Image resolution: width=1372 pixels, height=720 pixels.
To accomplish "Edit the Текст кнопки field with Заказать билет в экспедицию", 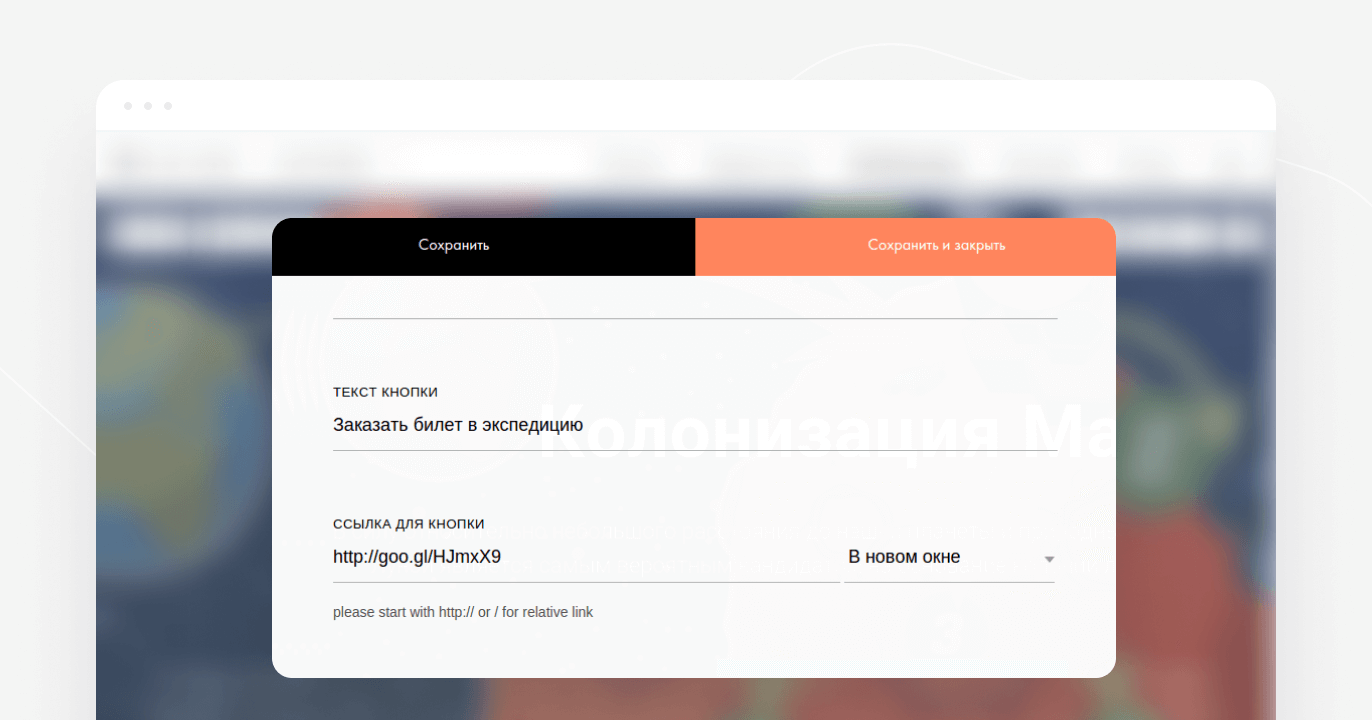I will pyautogui.click(x=695, y=426).
